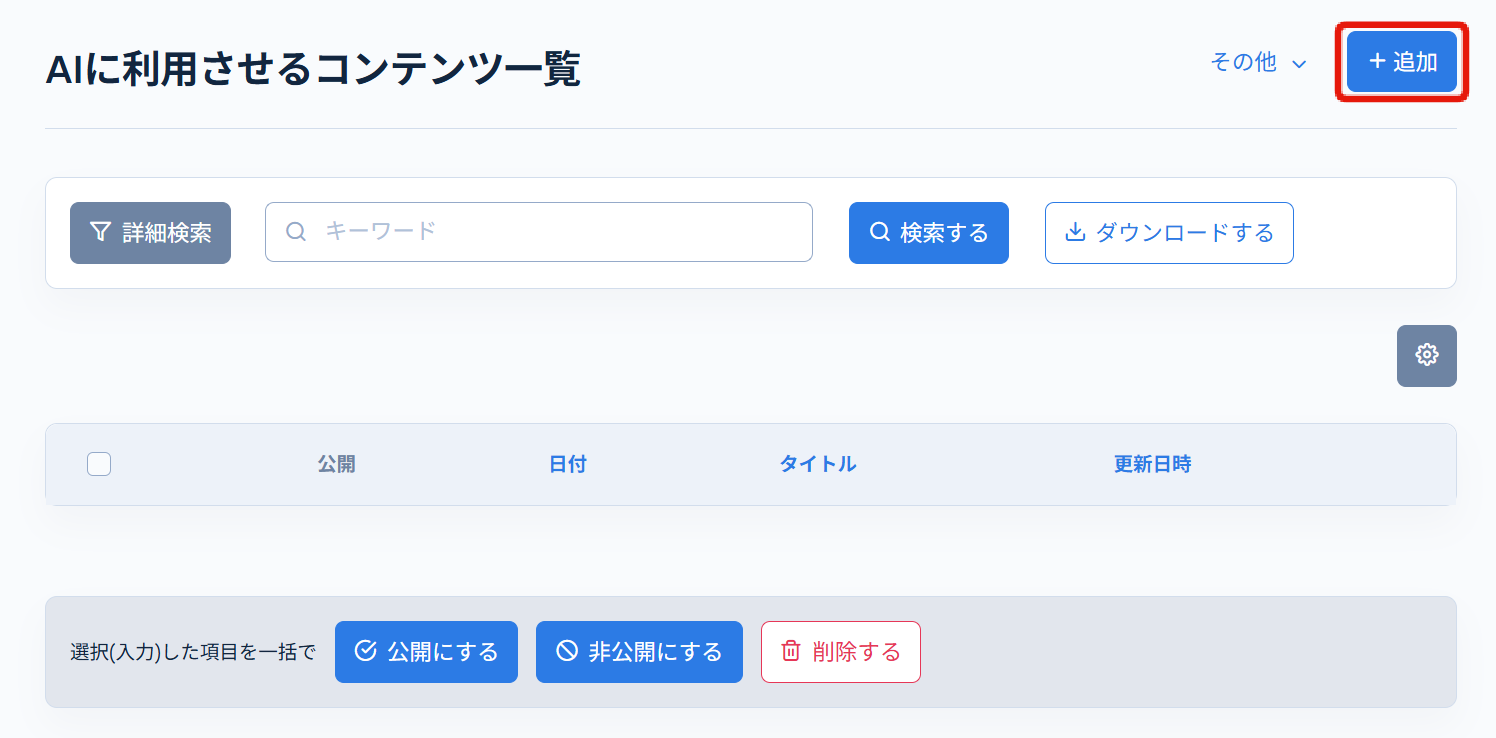
Task: Click the download icon on ダウンロードする button
Action: (x=1075, y=231)
